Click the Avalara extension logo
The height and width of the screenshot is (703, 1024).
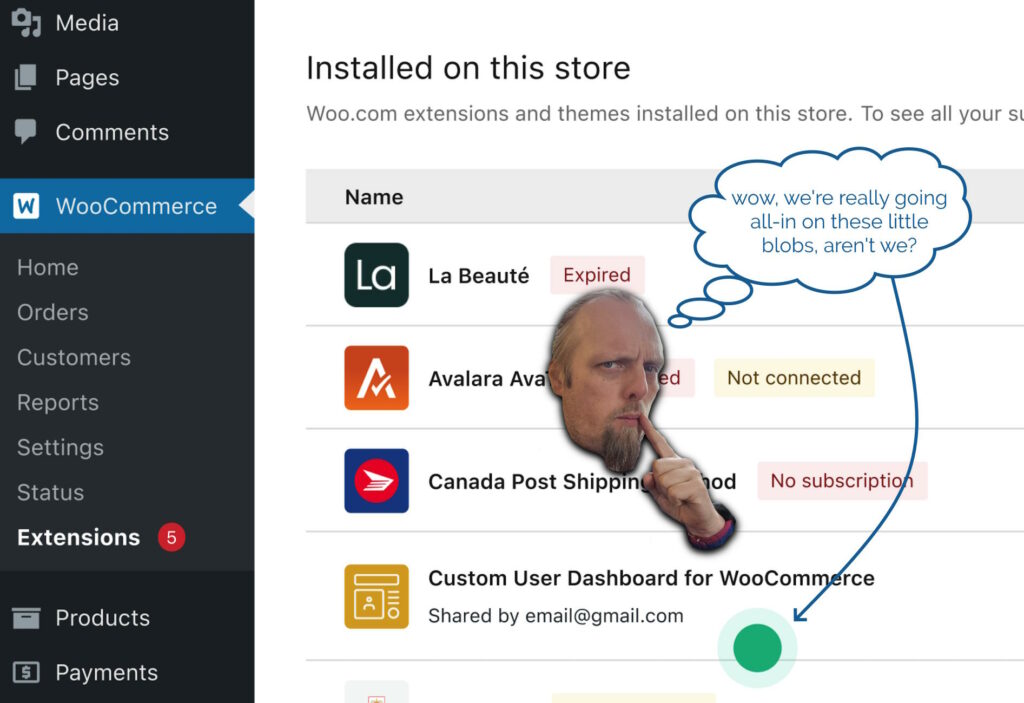point(376,378)
